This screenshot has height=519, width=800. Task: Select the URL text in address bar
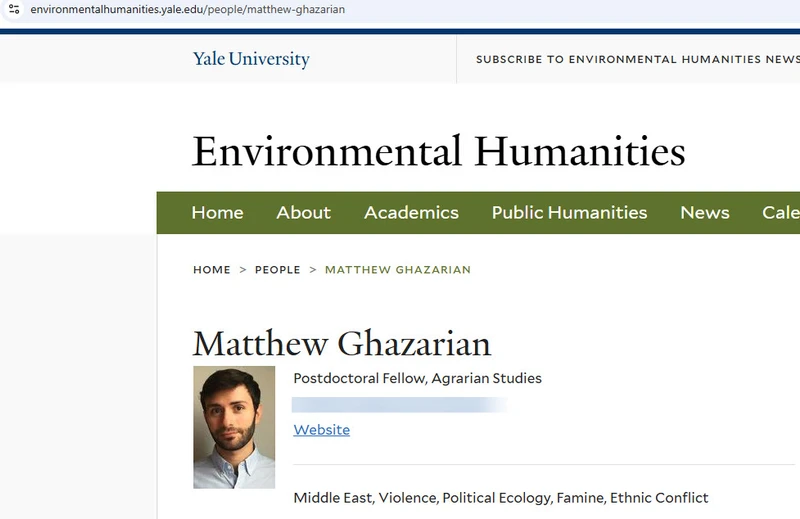pos(187,9)
